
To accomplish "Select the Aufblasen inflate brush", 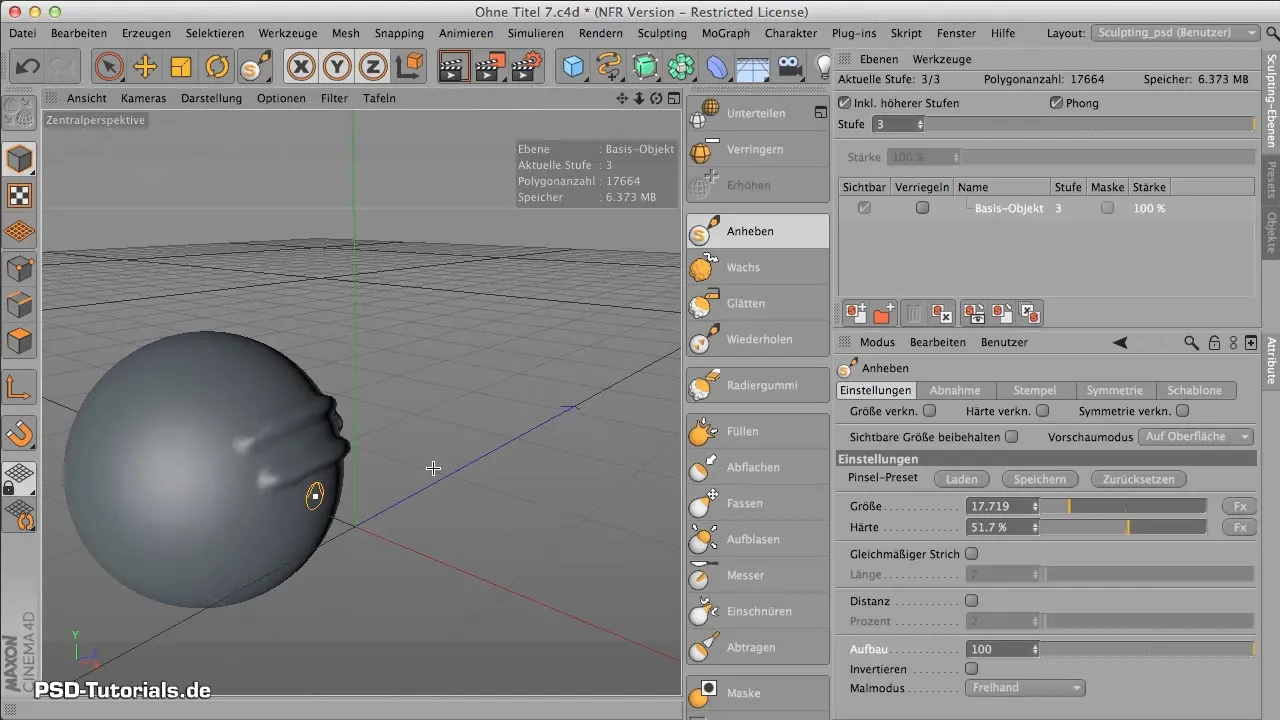I will (757, 539).
